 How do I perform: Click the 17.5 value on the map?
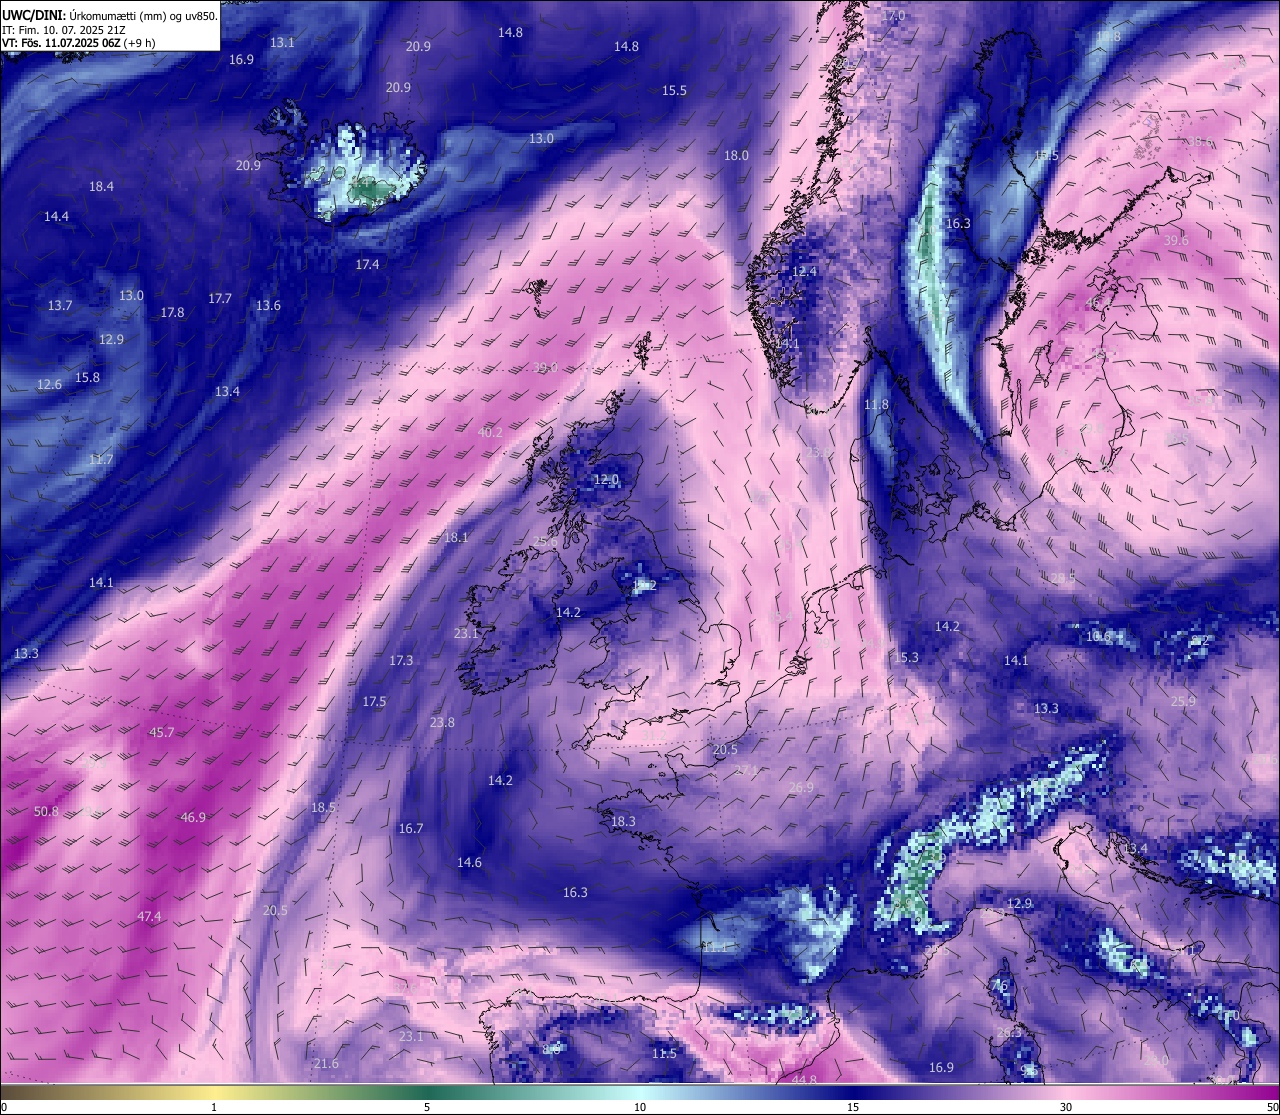pos(374,701)
